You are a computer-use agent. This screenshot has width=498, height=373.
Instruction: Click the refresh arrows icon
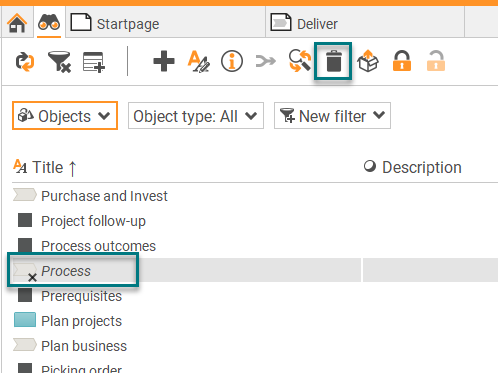[25, 62]
